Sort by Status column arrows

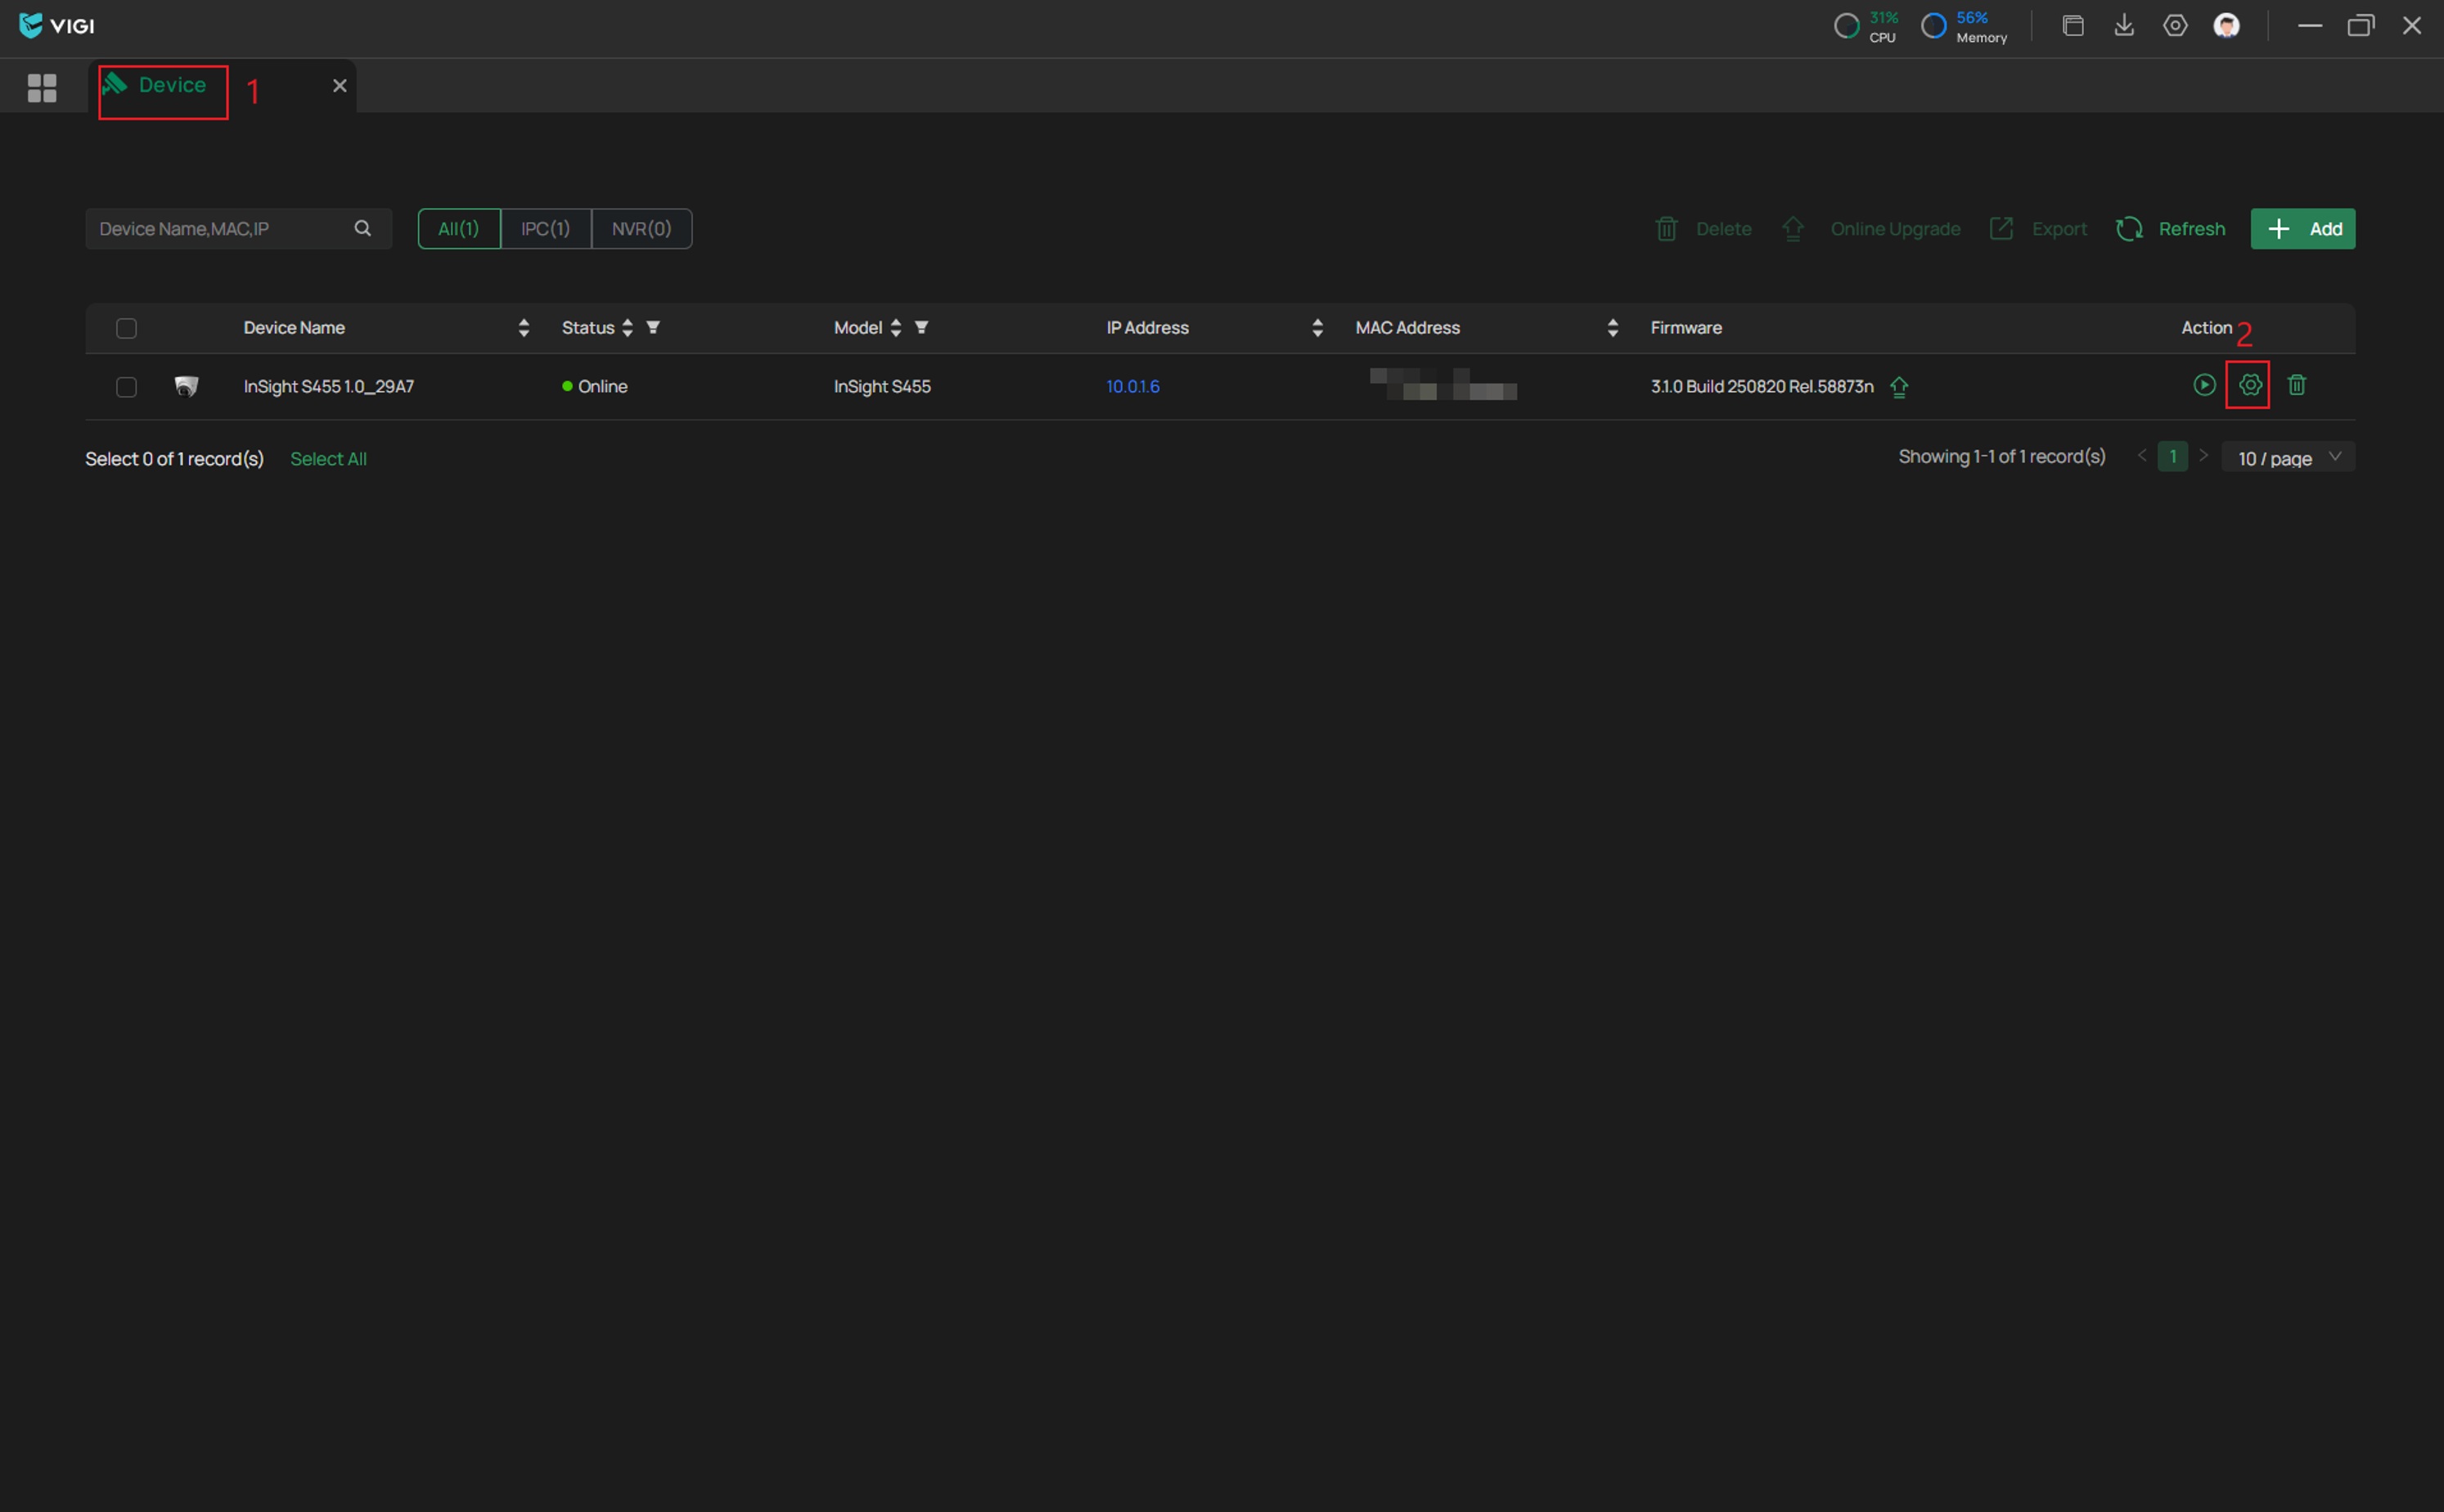coord(628,328)
